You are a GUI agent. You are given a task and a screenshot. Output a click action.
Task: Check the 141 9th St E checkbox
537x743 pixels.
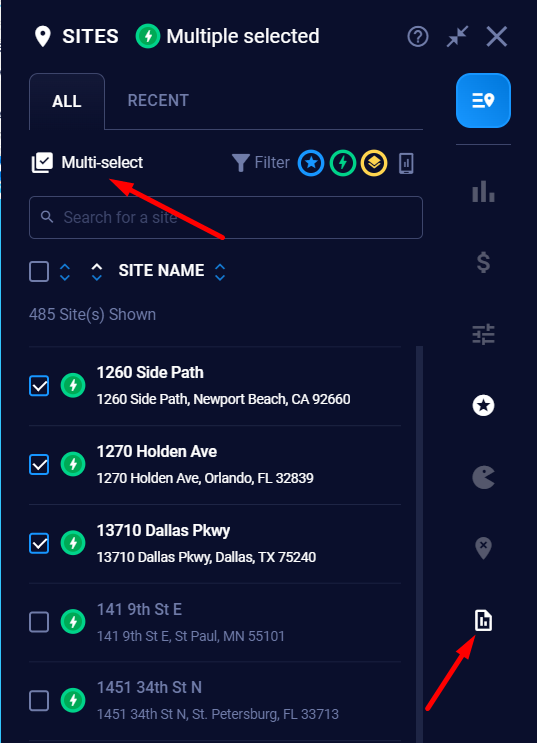(x=39, y=622)
